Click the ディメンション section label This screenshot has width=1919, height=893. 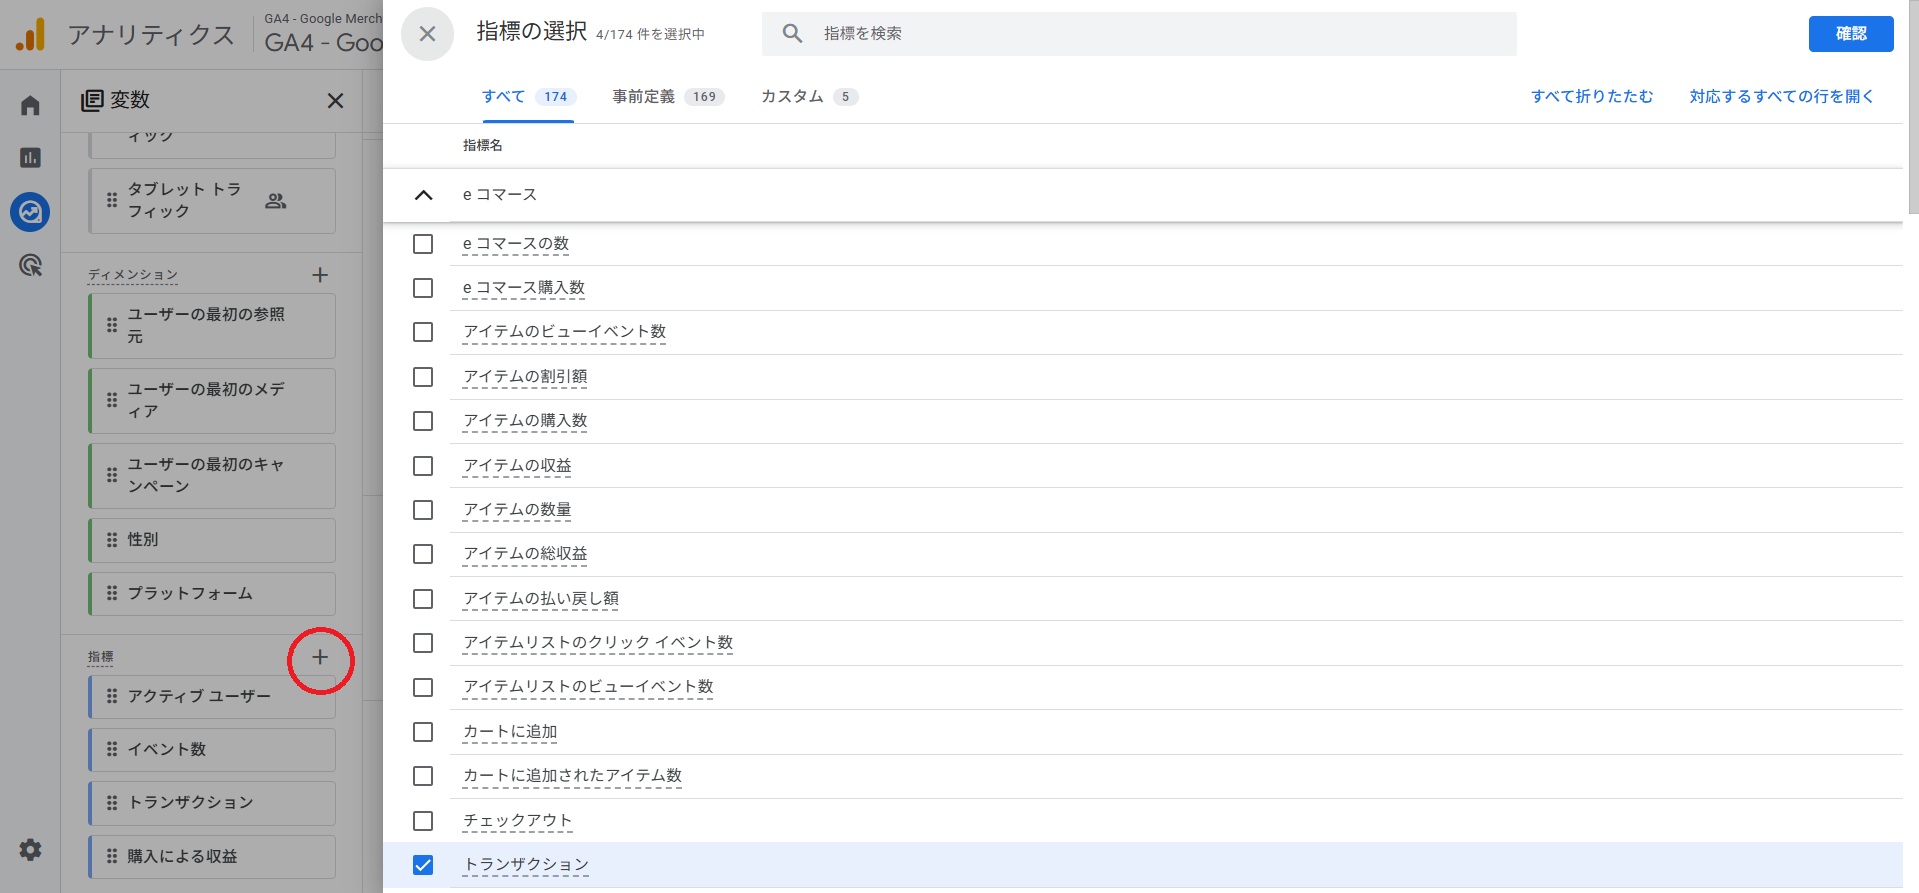(133, 275)
